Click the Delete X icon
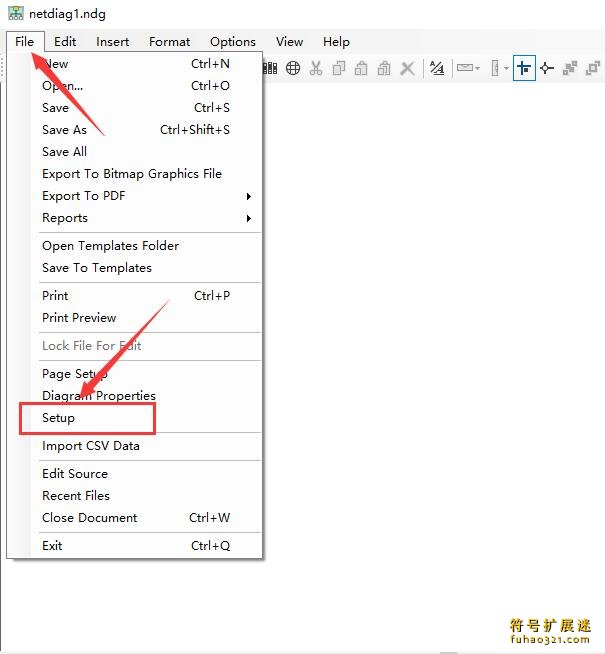Image resolution: width=605 pixels, height=654 pixels. 407,68
